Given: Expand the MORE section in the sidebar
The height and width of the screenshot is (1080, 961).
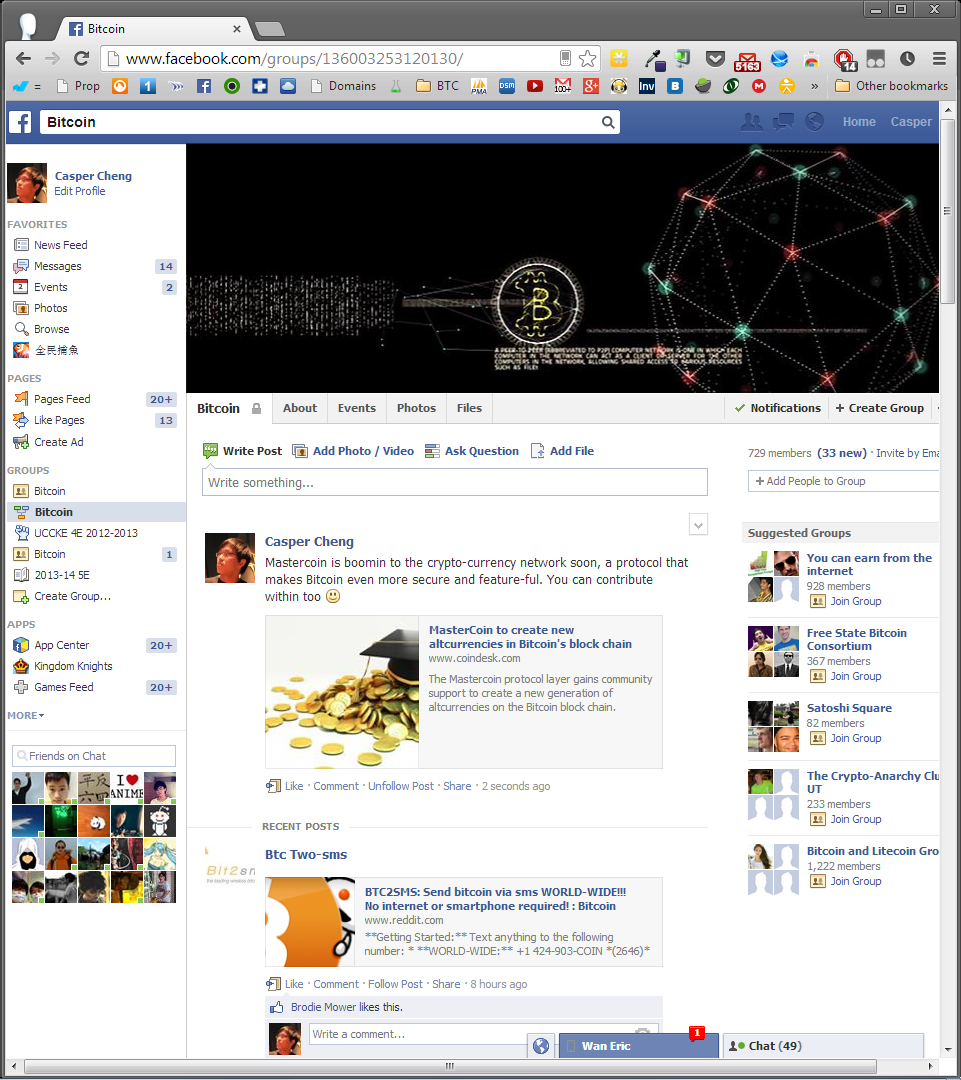Looking at the screenshot, I should pos(25,715).
